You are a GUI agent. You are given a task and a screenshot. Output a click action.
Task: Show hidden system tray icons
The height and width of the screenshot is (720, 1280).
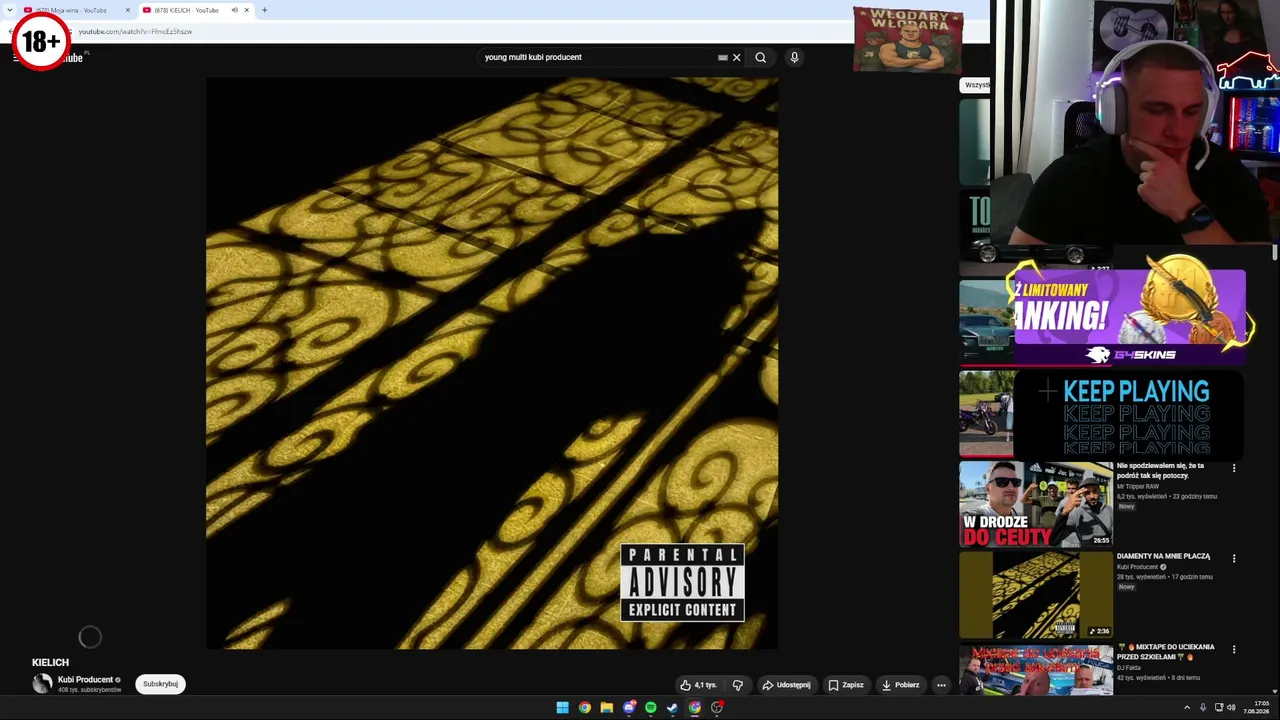tap(1187, 708)
